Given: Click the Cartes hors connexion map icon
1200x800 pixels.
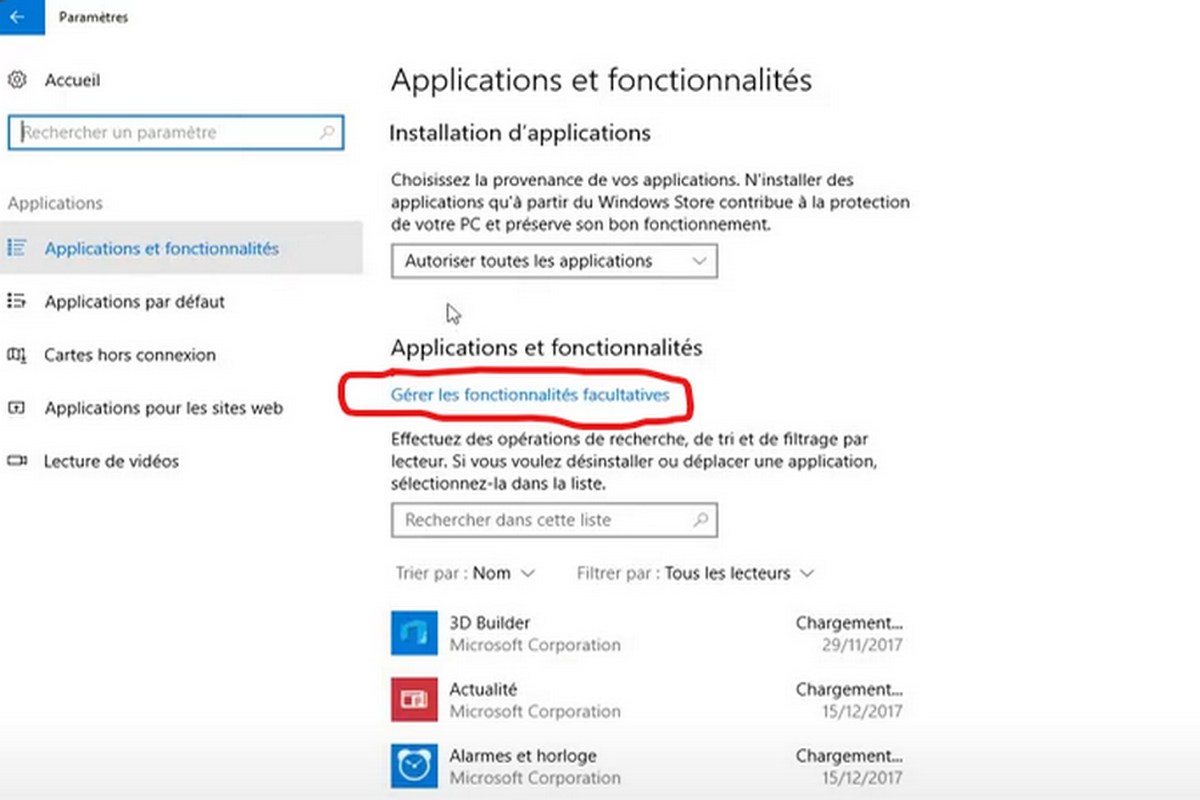Looking at the screenshot, I should pyautogui.click(x=16, y=355).
